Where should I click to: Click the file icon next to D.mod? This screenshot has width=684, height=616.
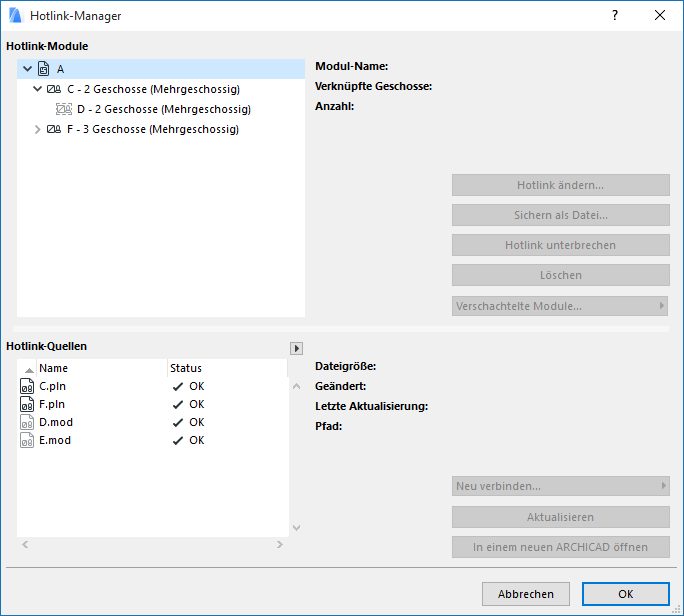pos(27,422)
